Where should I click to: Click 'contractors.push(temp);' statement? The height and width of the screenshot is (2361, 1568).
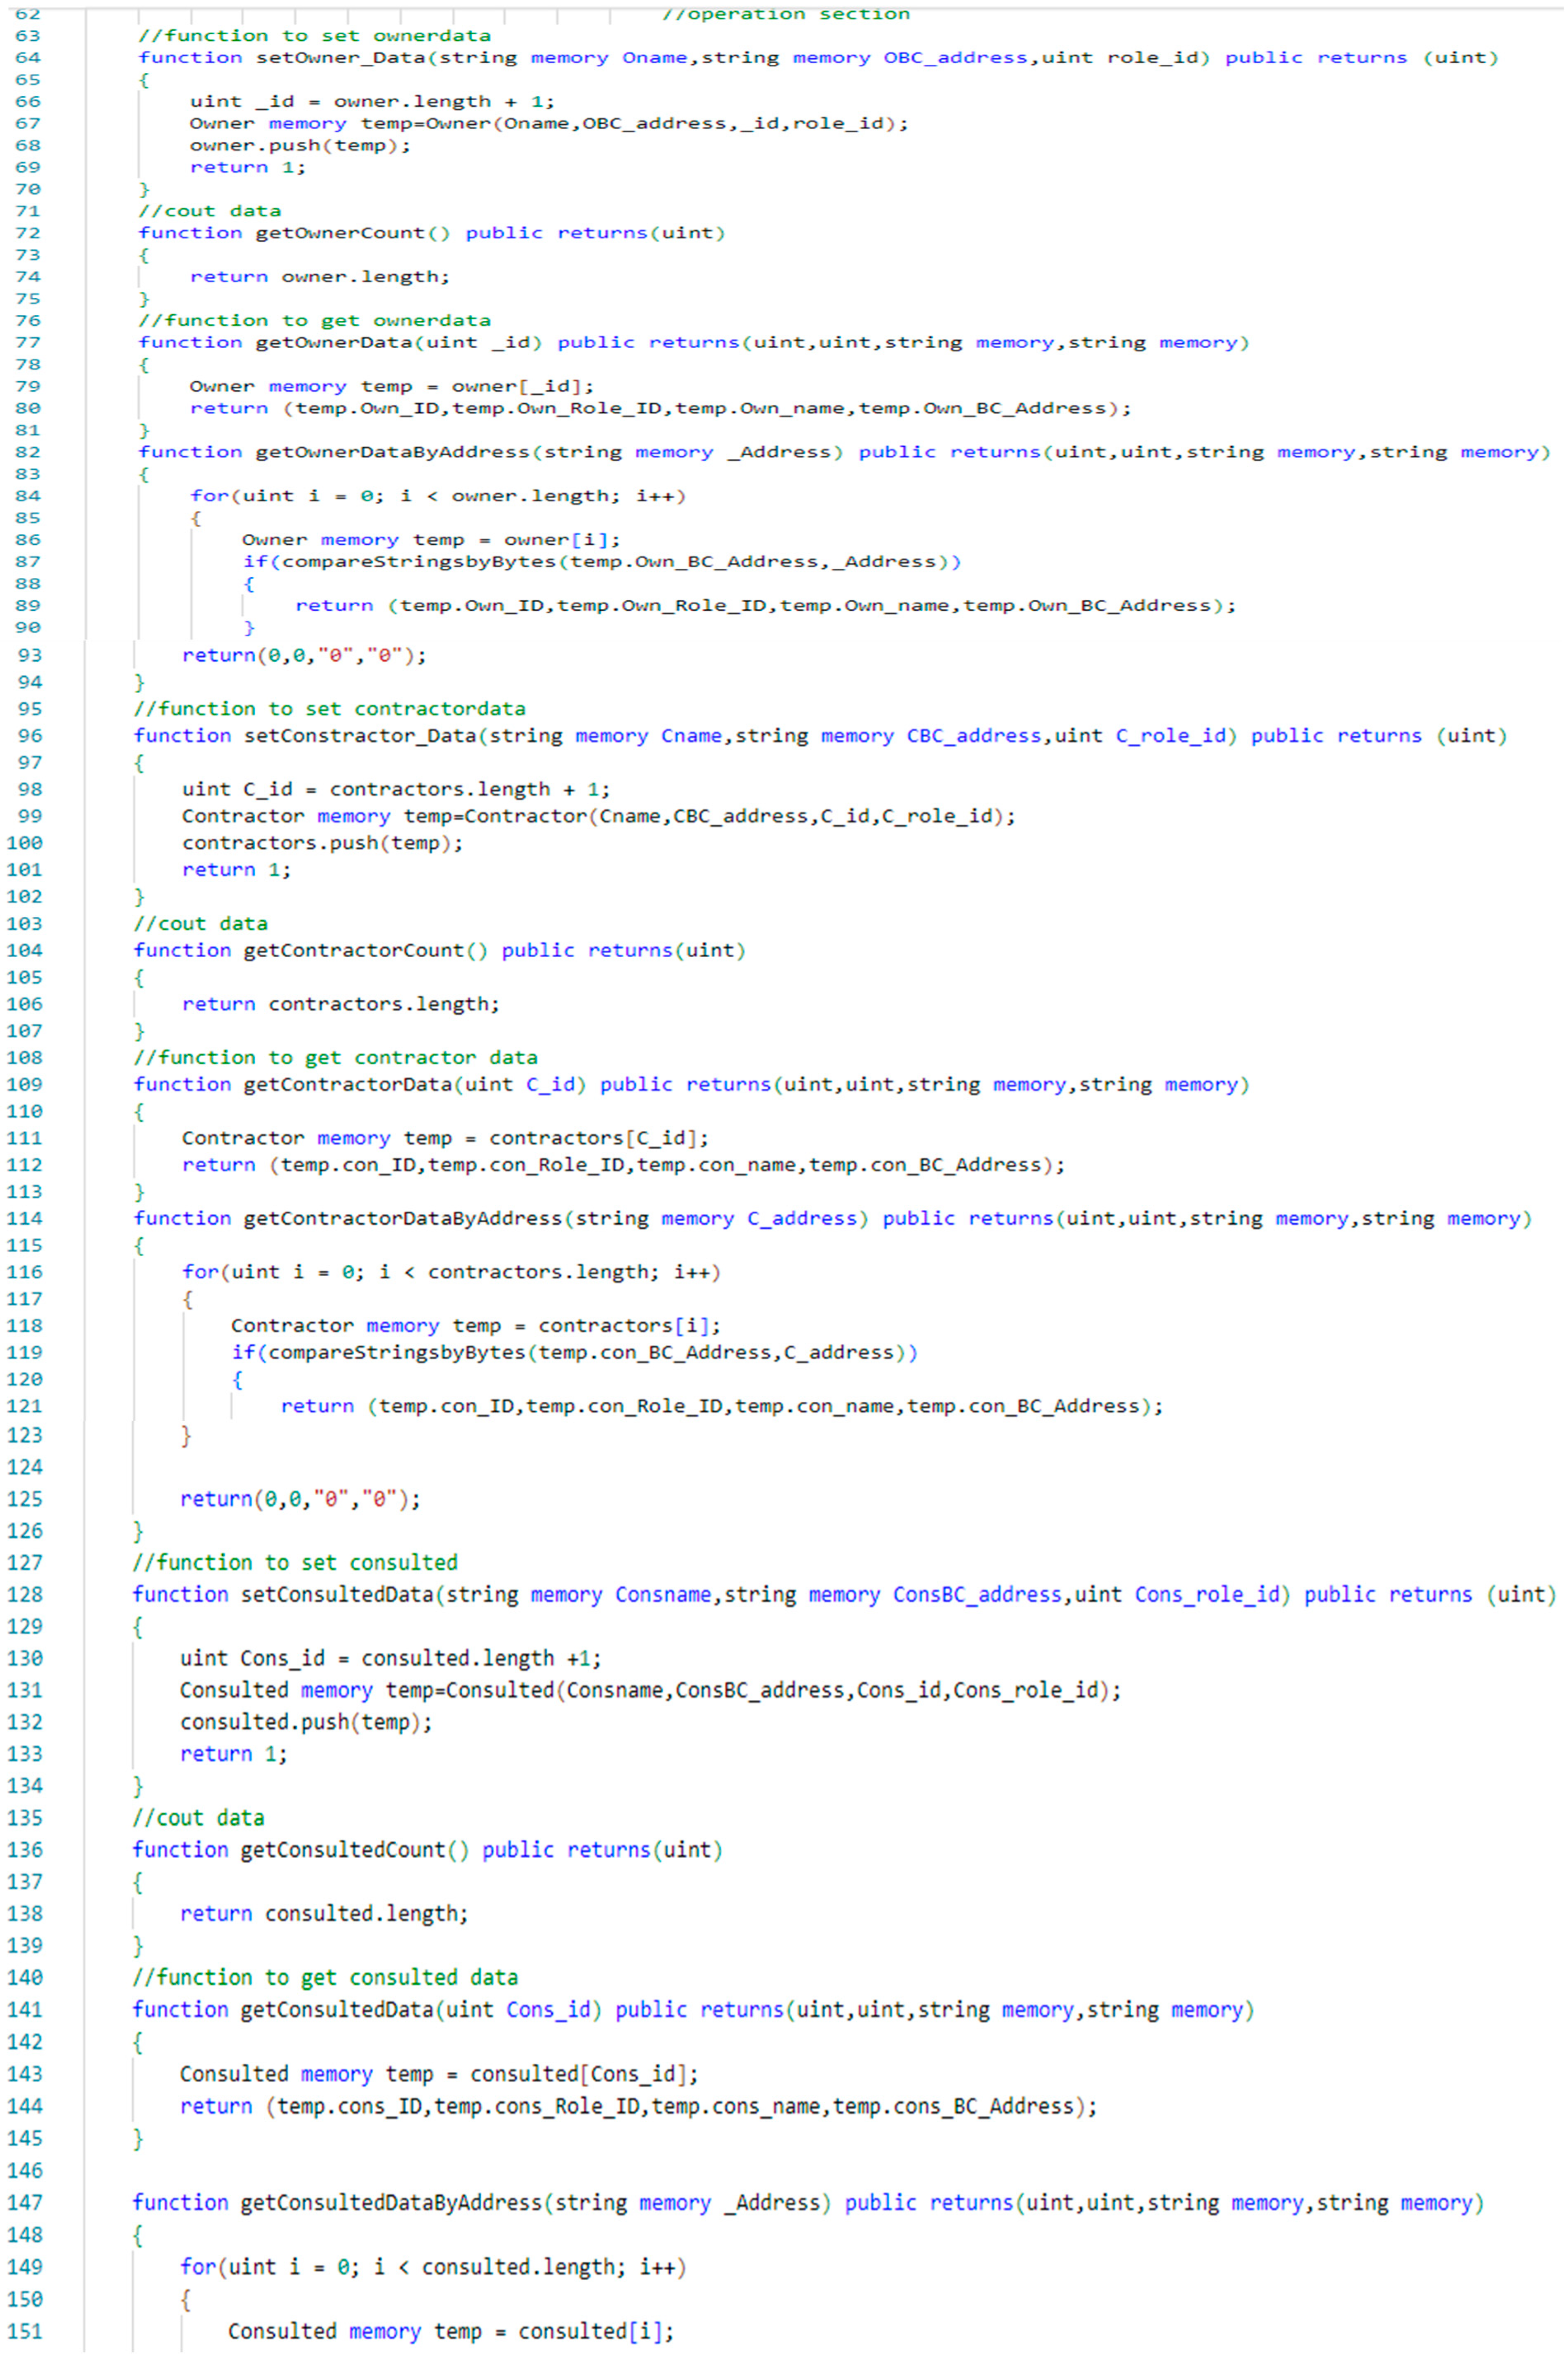click(x=322, y=842)
